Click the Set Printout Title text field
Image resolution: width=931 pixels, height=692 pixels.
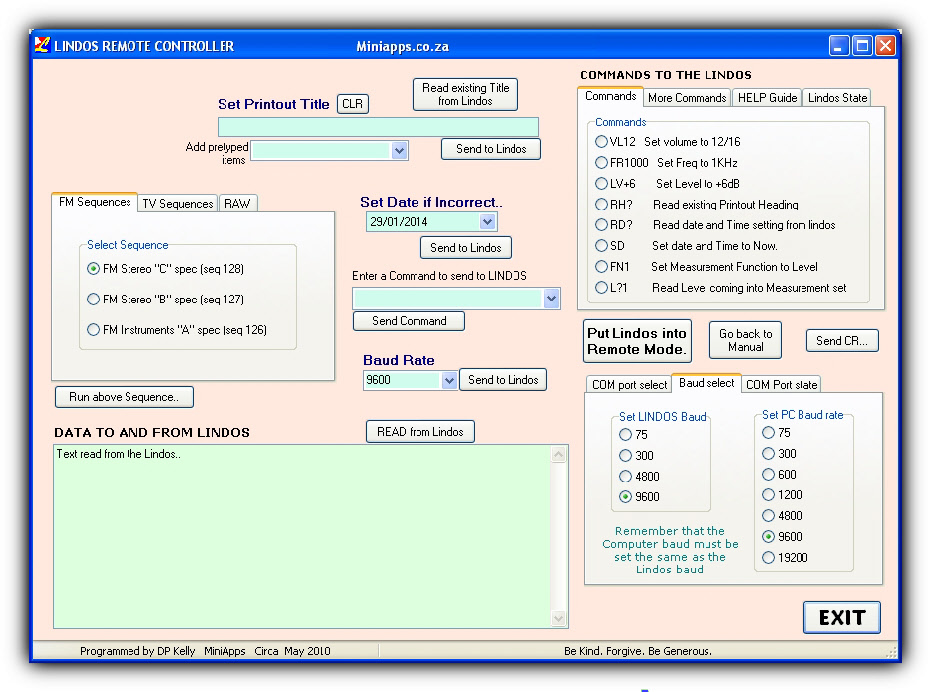pos(378,127)
